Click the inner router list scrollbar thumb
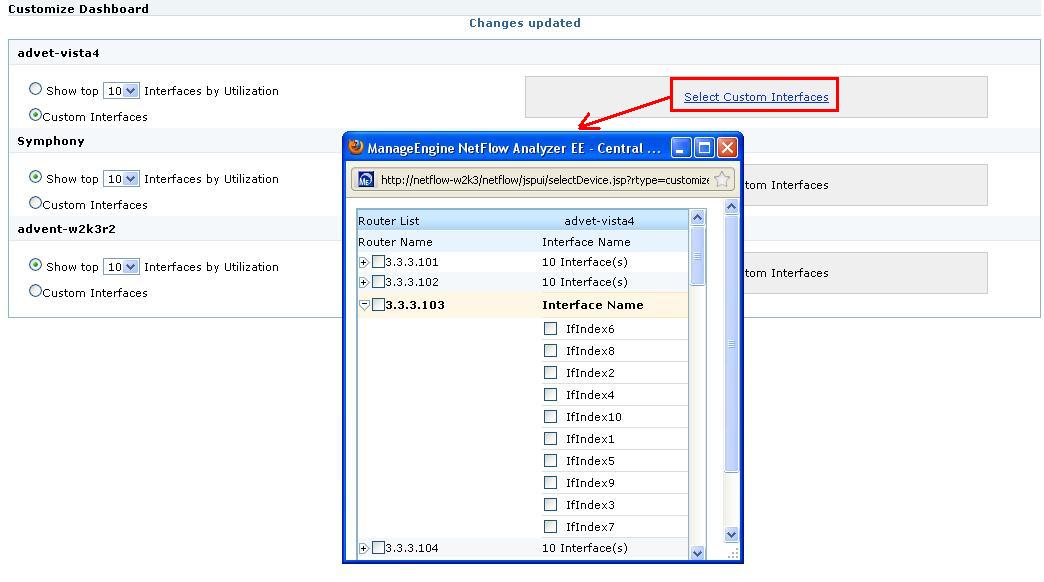This screenshot has width=1044, height=582. tap(698, 256)
